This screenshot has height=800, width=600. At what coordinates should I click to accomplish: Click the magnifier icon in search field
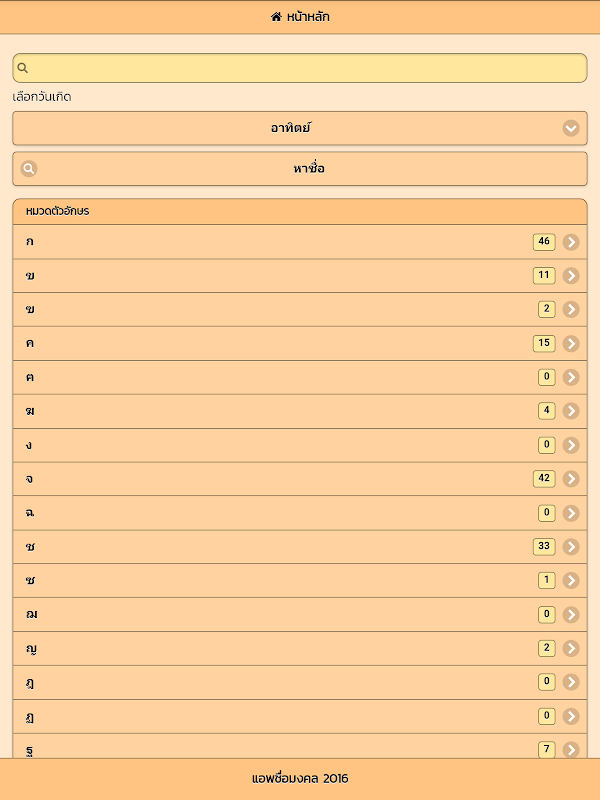tap(23, 68)
